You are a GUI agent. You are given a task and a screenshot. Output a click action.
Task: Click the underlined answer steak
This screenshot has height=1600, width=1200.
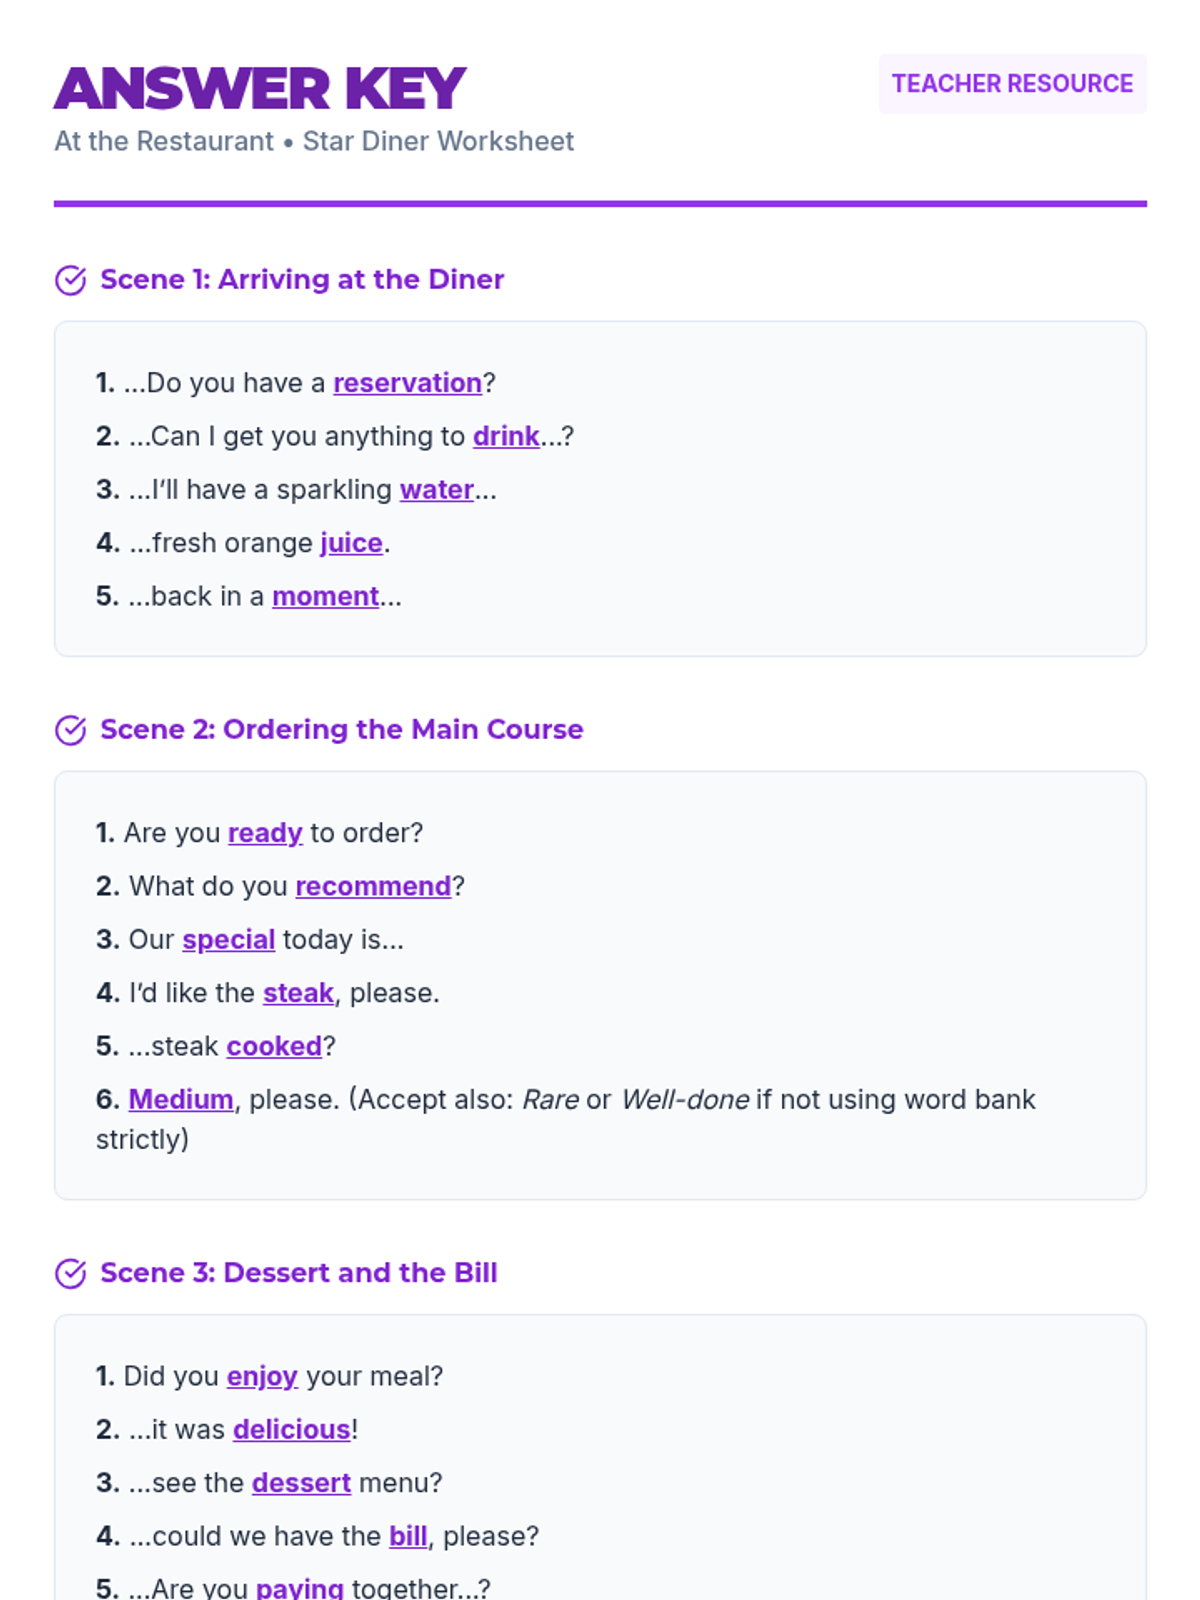(x=298, y=993)
